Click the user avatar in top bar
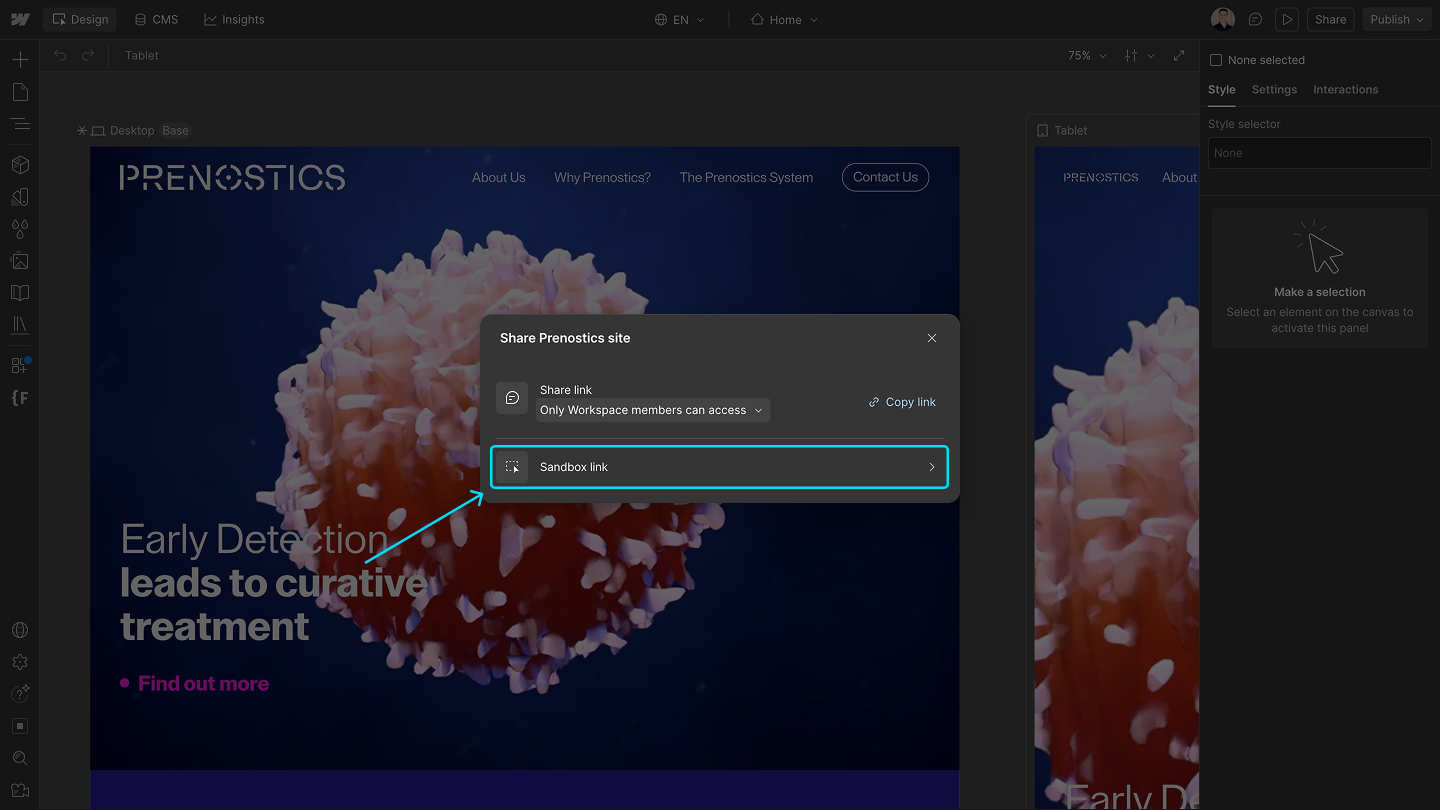 click(1223, 19)
